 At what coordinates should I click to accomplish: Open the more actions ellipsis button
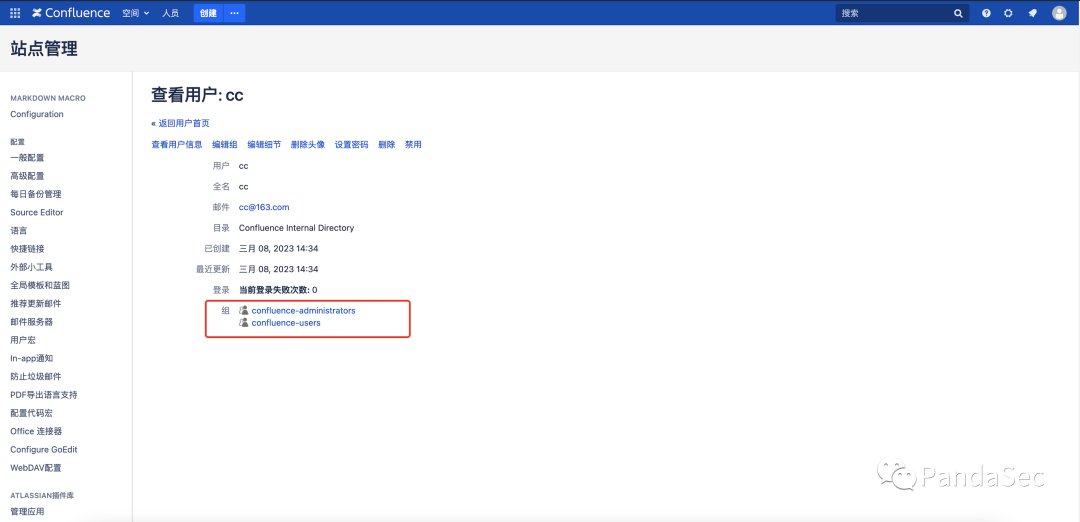pos(234,13)
